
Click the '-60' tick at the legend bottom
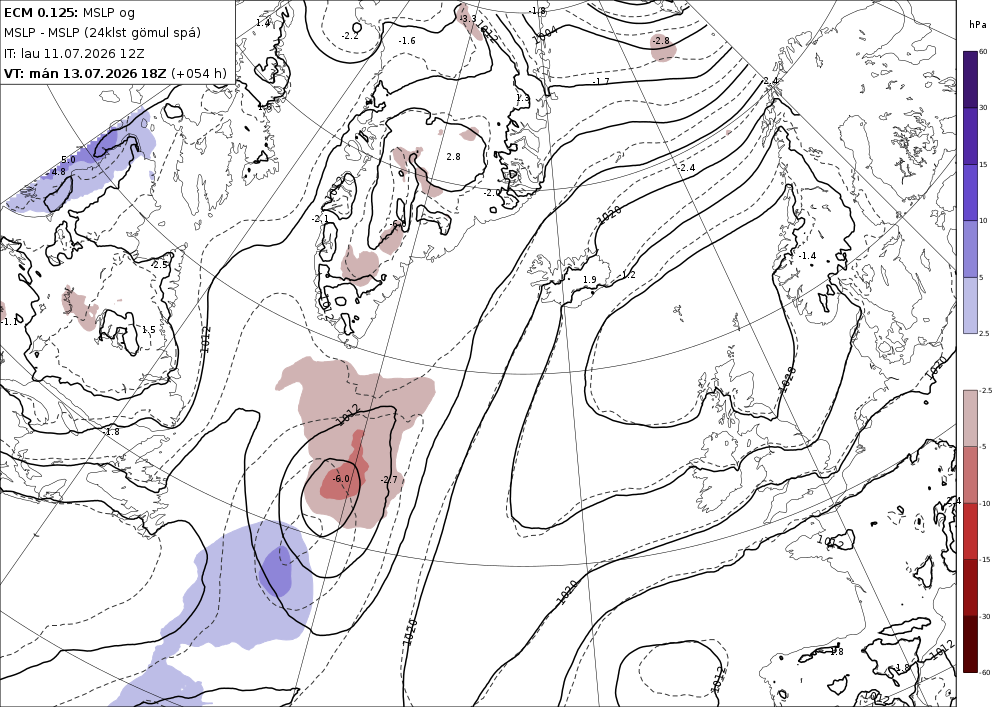point(985,672)
